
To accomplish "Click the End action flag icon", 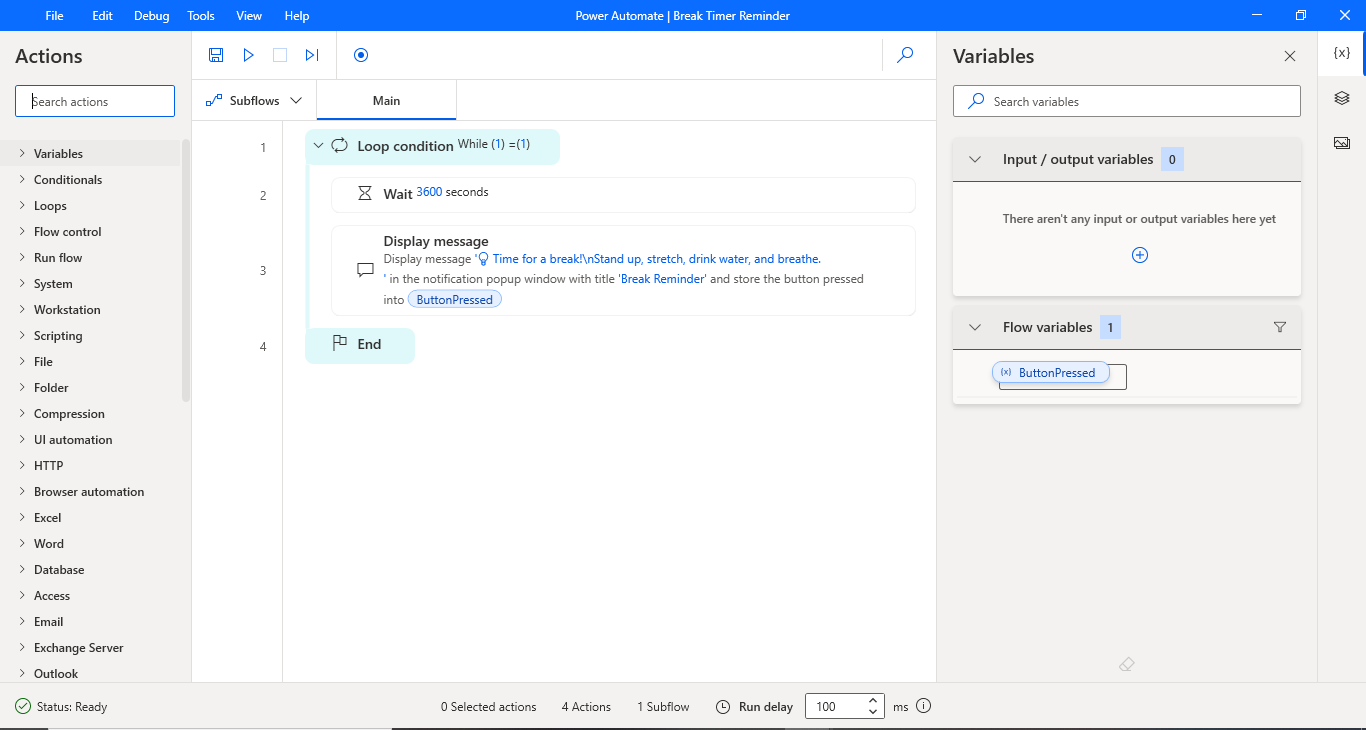I will pos(340,343).
